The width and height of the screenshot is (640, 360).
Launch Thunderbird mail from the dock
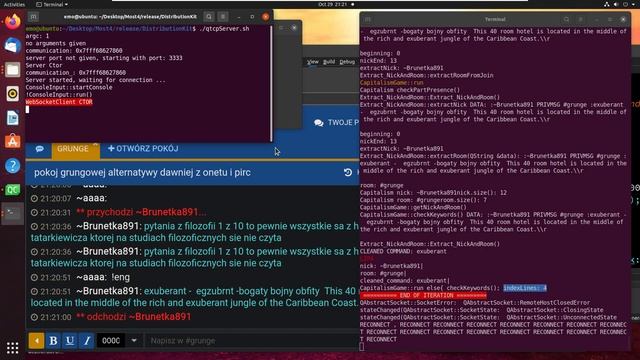tap(13, 45)
